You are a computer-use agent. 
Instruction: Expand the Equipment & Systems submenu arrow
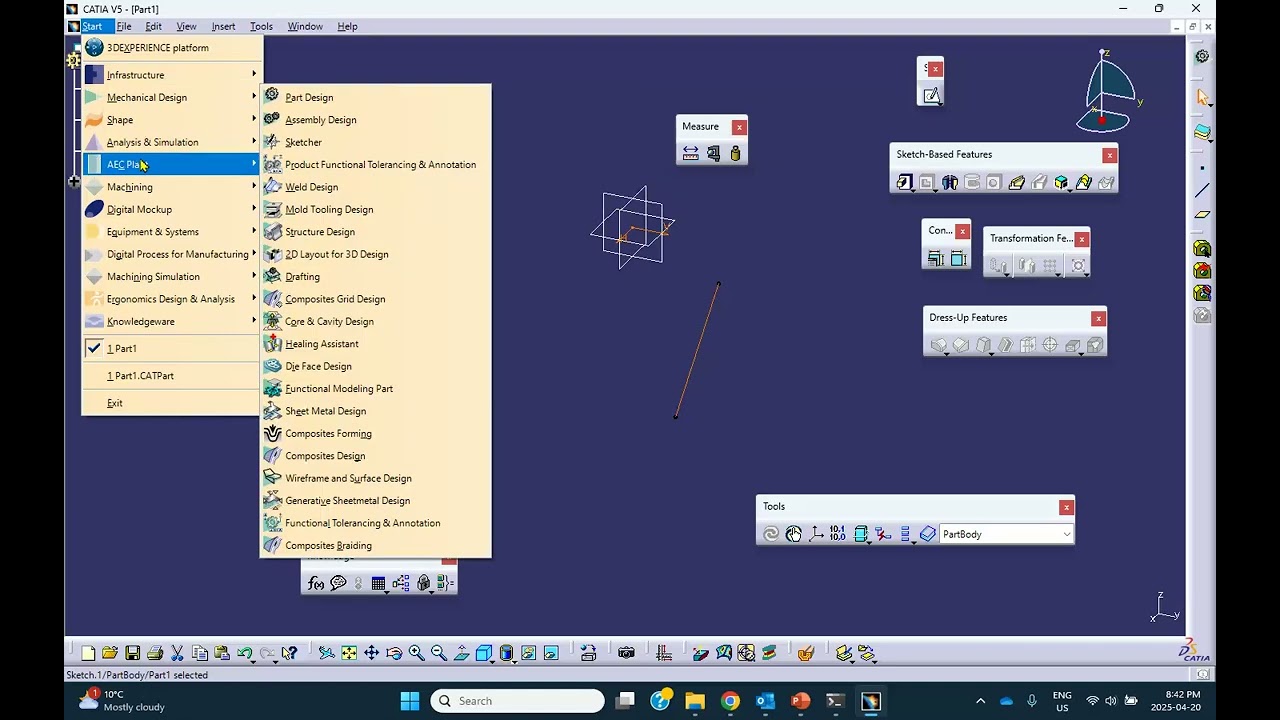(254, 231)
